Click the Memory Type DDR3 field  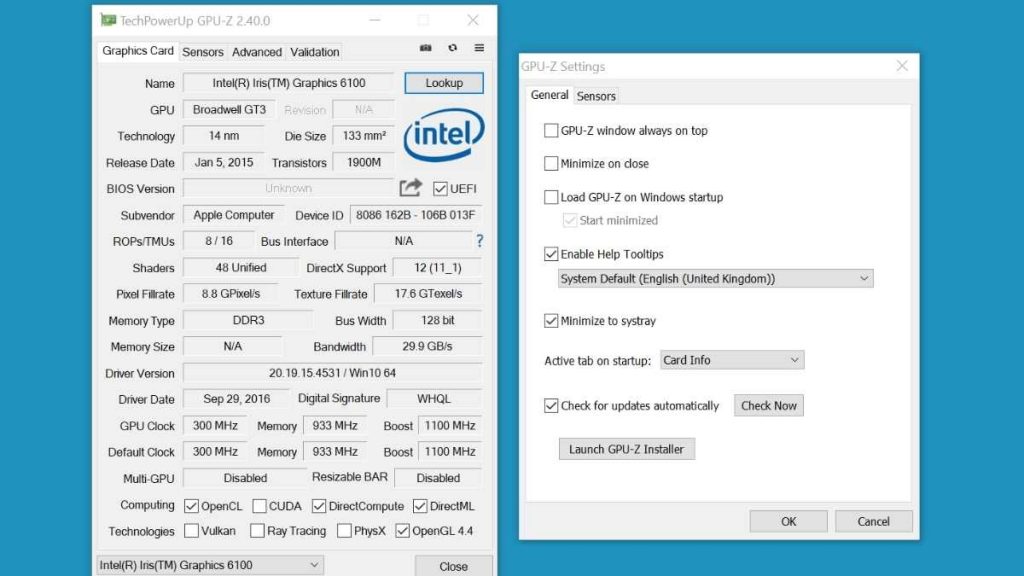[248, 321]
